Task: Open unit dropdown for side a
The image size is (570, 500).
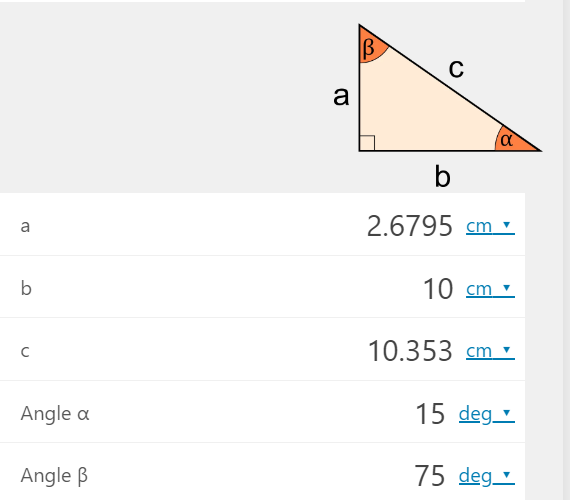Action: coord(490,226)
